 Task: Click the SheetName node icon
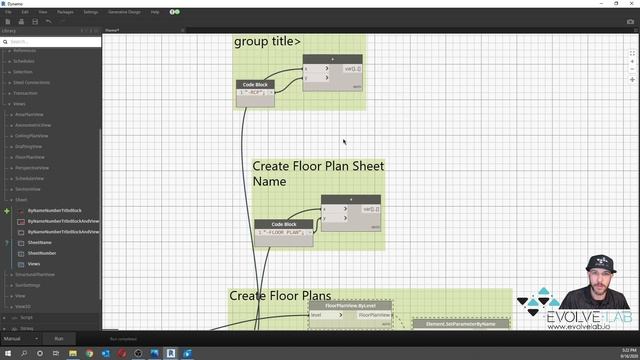[21, 243]
